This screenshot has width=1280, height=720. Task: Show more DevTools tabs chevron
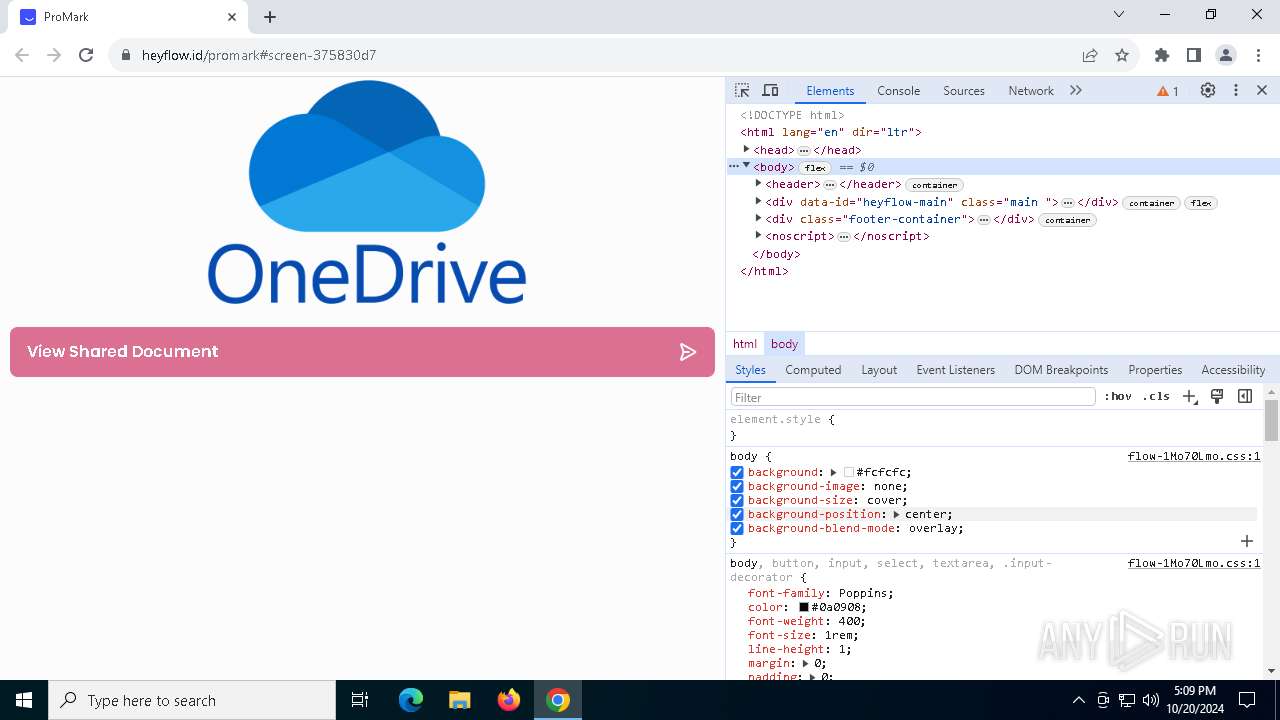pos(1076,90)
